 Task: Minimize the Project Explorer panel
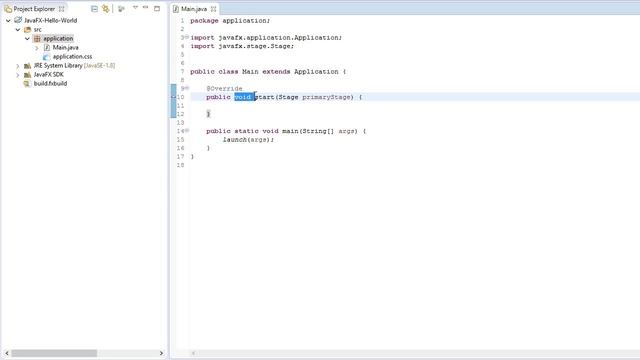point(146,8)
